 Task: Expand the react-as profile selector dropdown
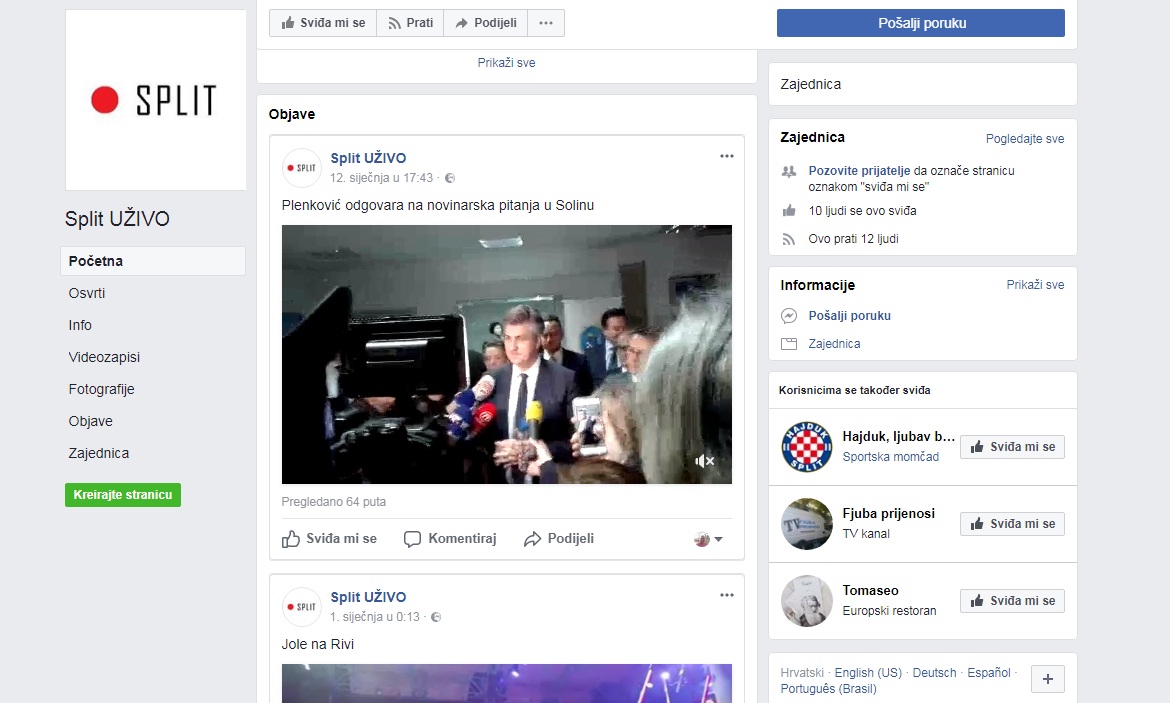pyautogui.click(x=708, y=539)
